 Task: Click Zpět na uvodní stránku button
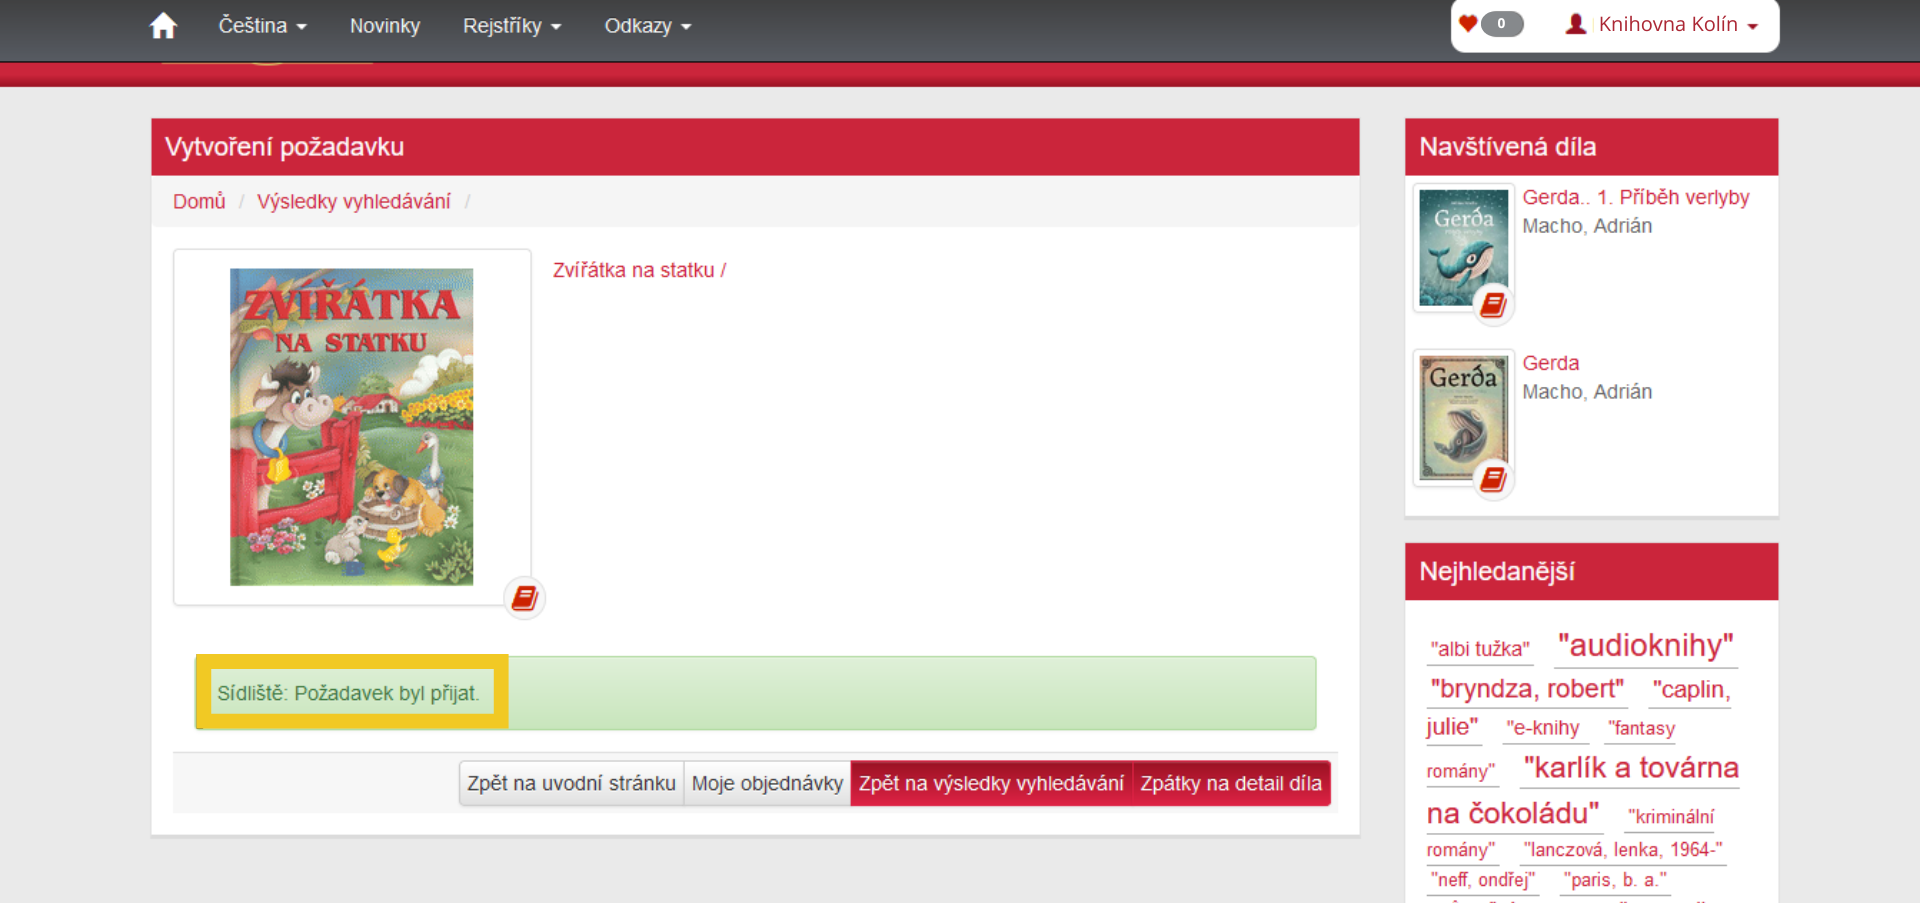click(571, 783)
